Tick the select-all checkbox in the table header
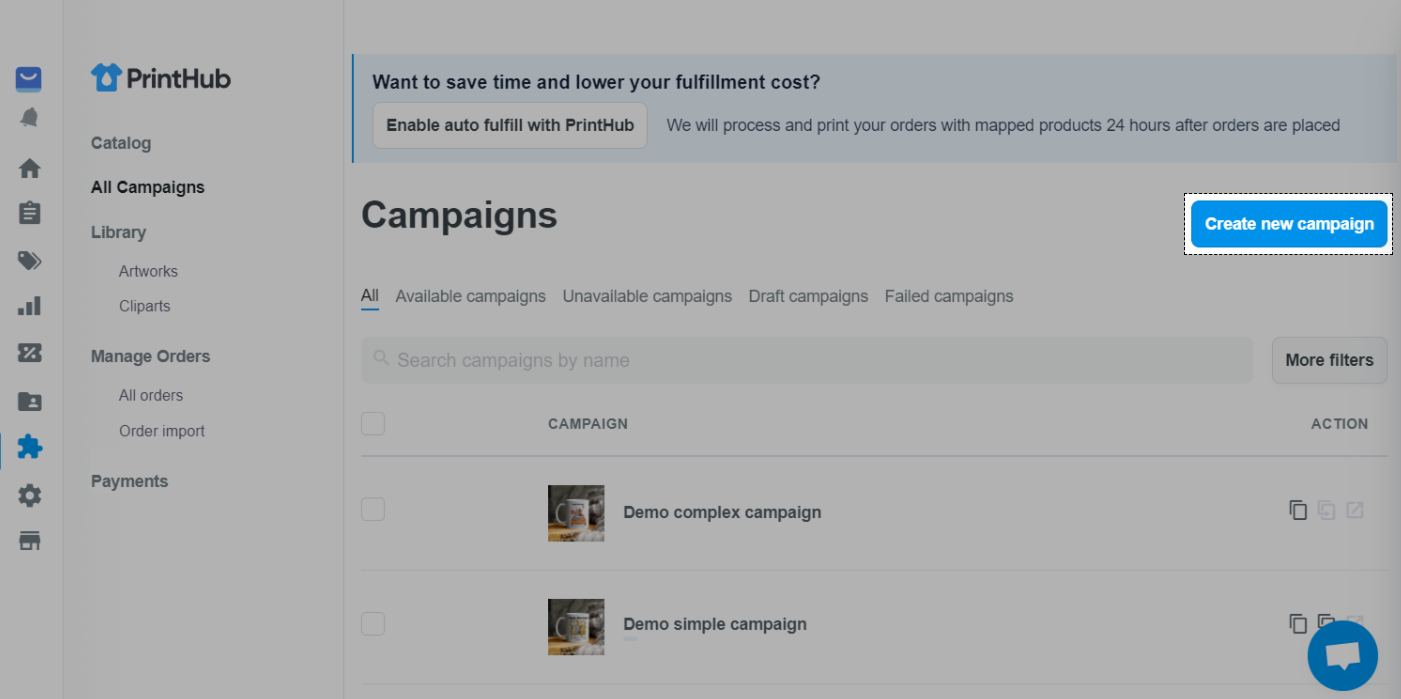 pos(373,424)
